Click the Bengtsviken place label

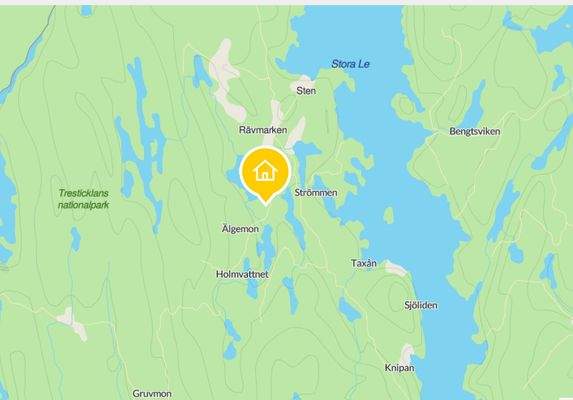(475, 132)
